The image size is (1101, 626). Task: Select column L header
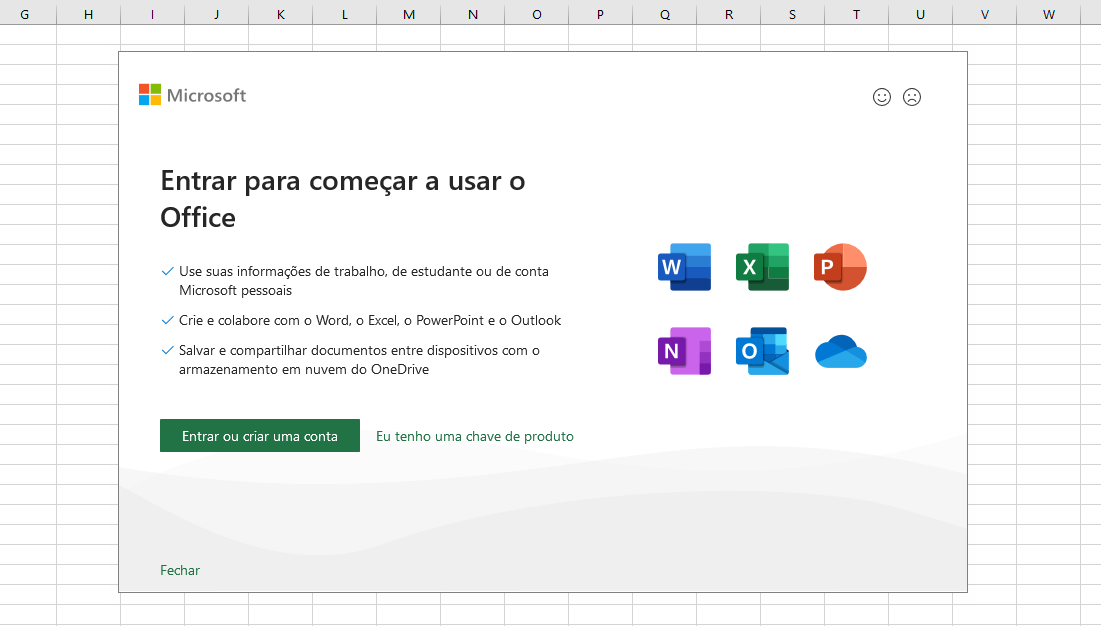pos(344,14)
